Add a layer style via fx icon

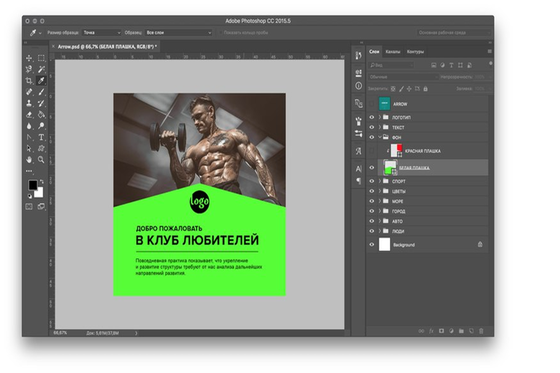431,331
